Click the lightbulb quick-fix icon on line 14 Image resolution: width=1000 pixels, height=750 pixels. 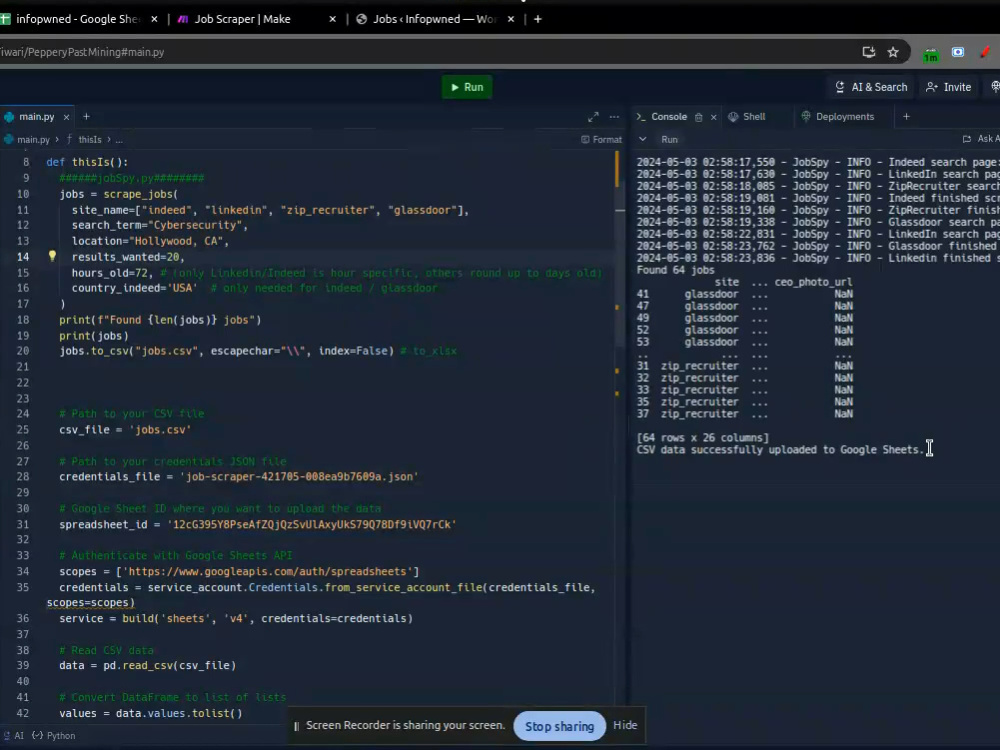[x=52, y=256]
